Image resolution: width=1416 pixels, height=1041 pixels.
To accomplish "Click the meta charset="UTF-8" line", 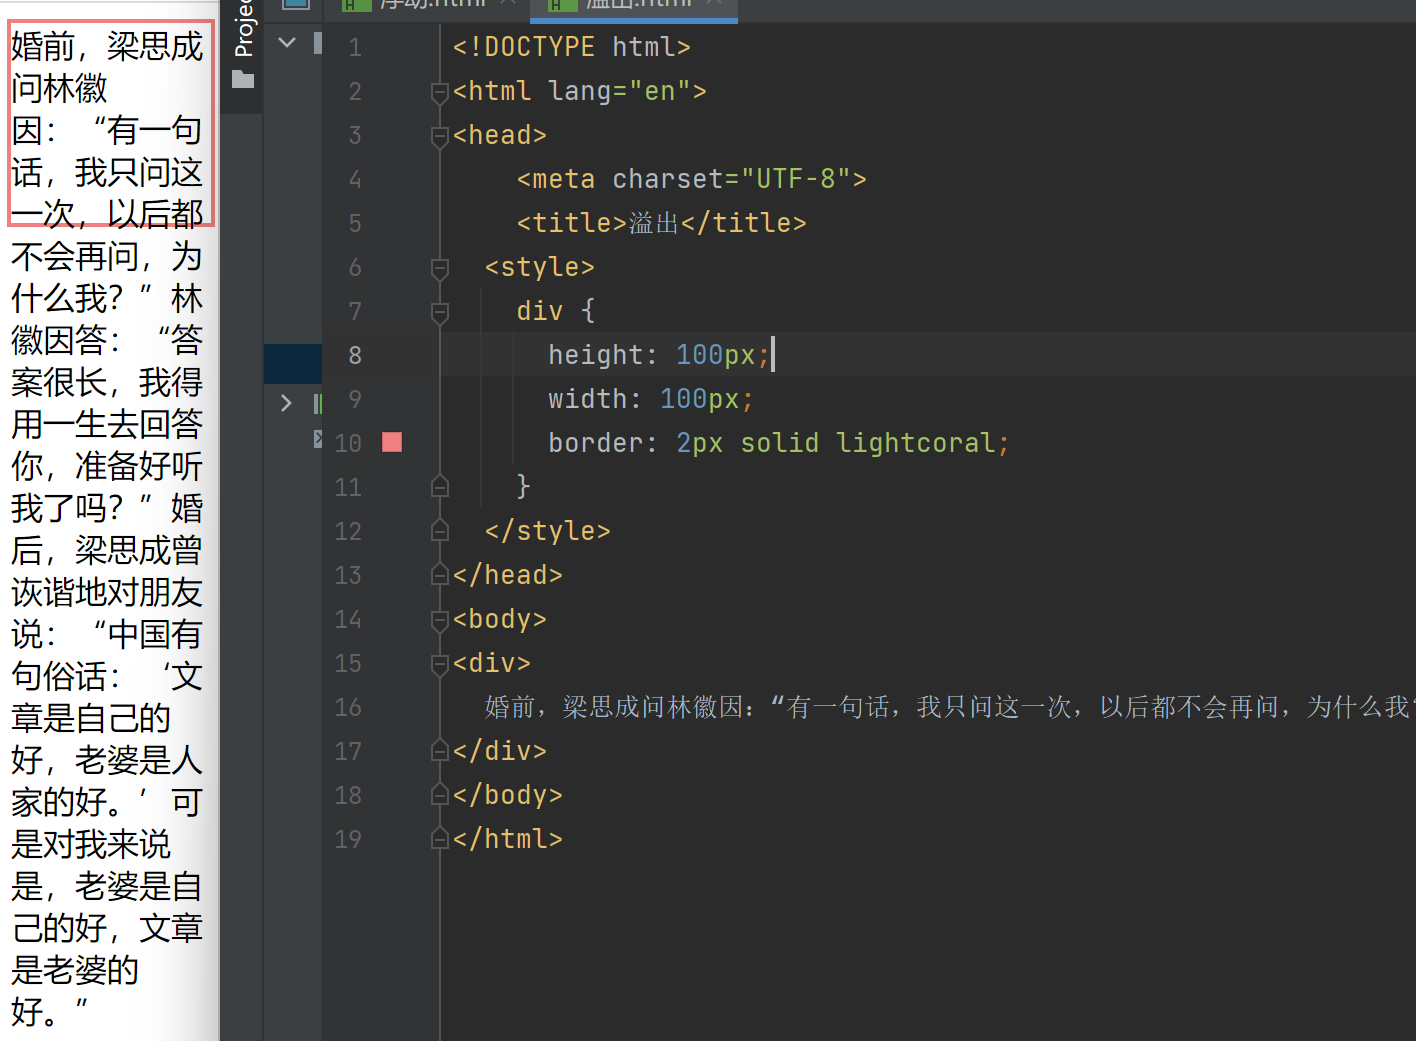I will (691, 179).
